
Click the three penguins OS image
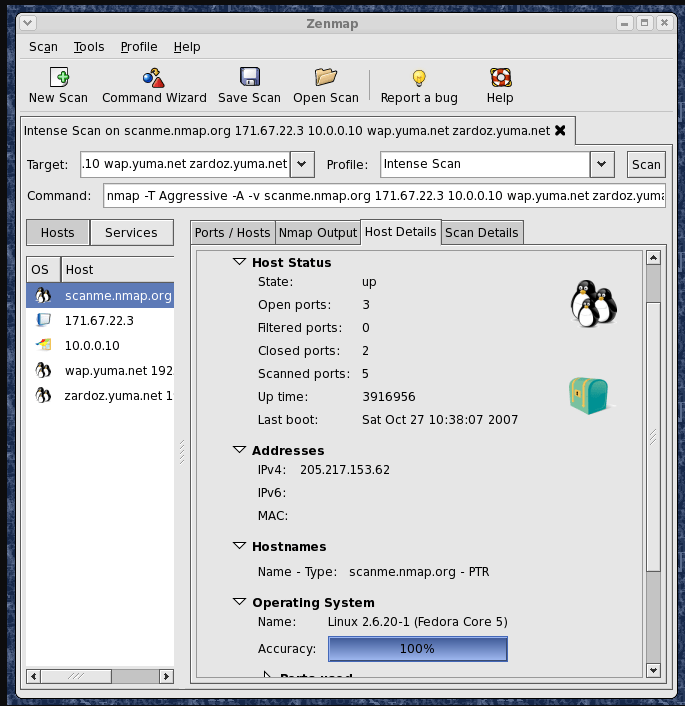tap(594, 303)
